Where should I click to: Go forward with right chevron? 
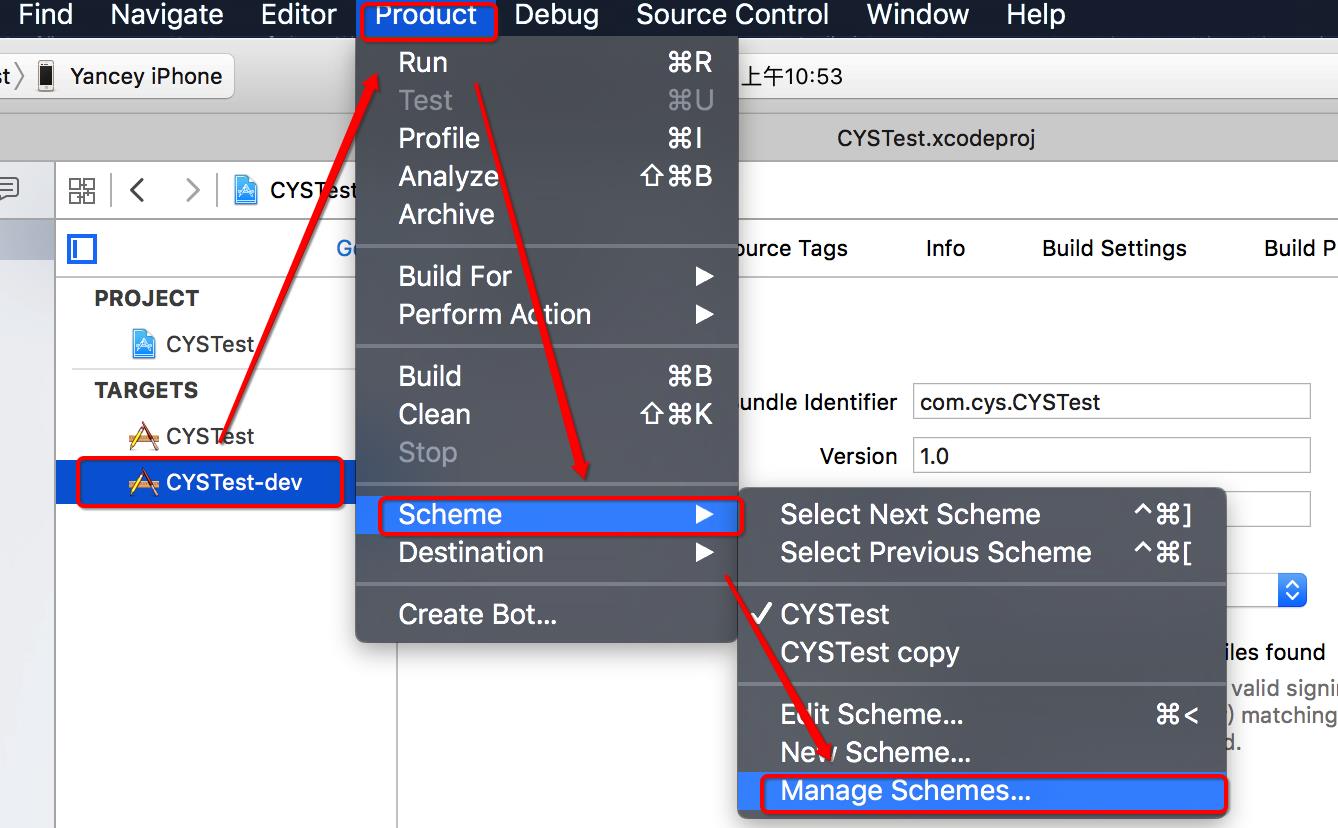pos(192,190)
